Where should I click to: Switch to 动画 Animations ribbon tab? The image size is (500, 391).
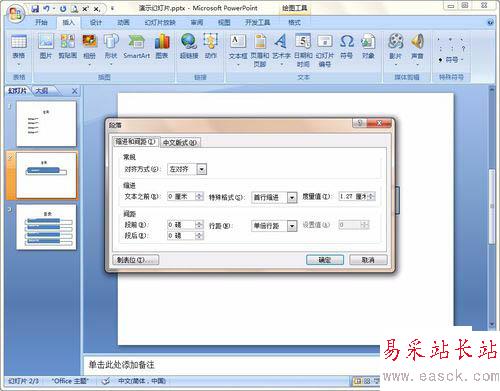pos(123,22)
